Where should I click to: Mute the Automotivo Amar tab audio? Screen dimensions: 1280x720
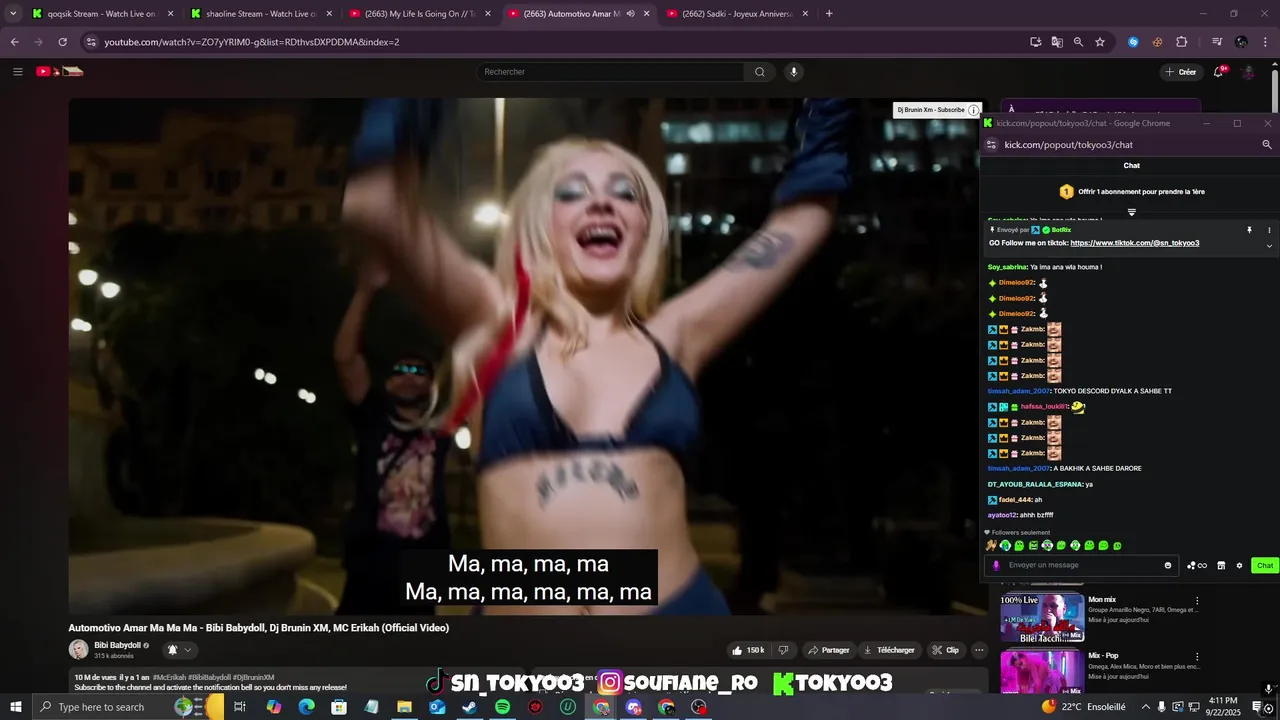(631, 14)
